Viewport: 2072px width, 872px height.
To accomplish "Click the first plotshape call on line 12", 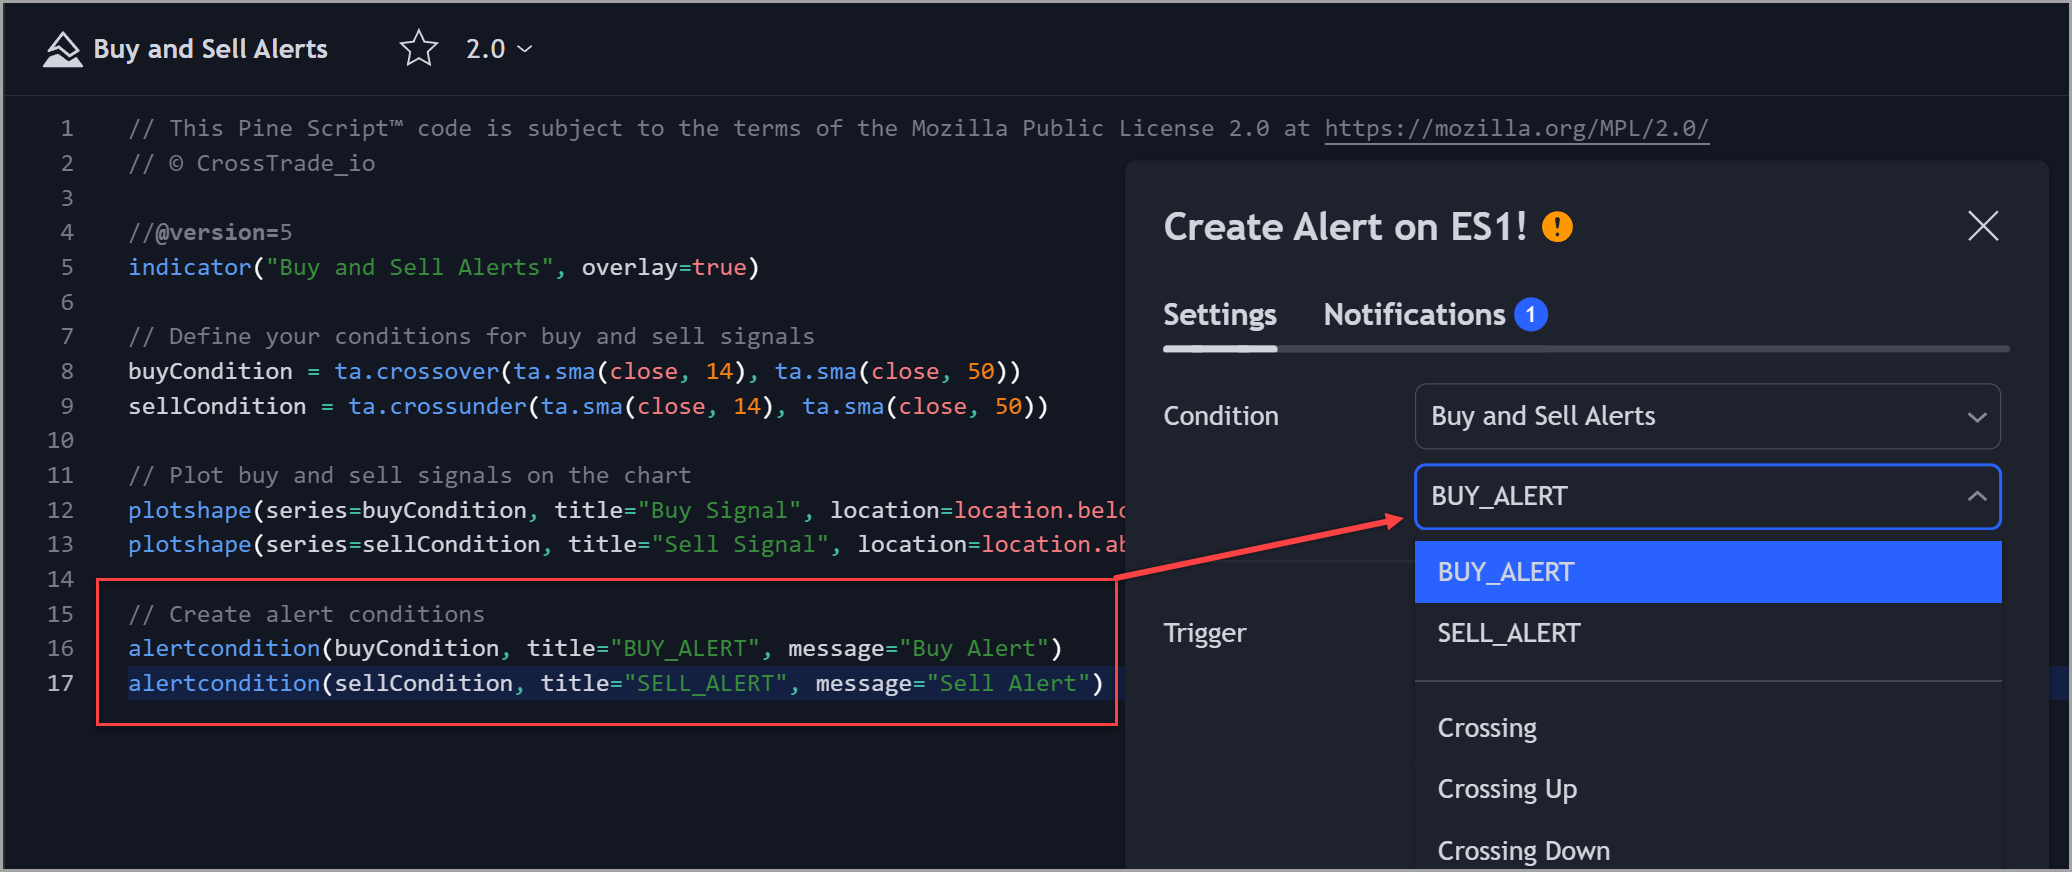I will [x=190, y=510].
